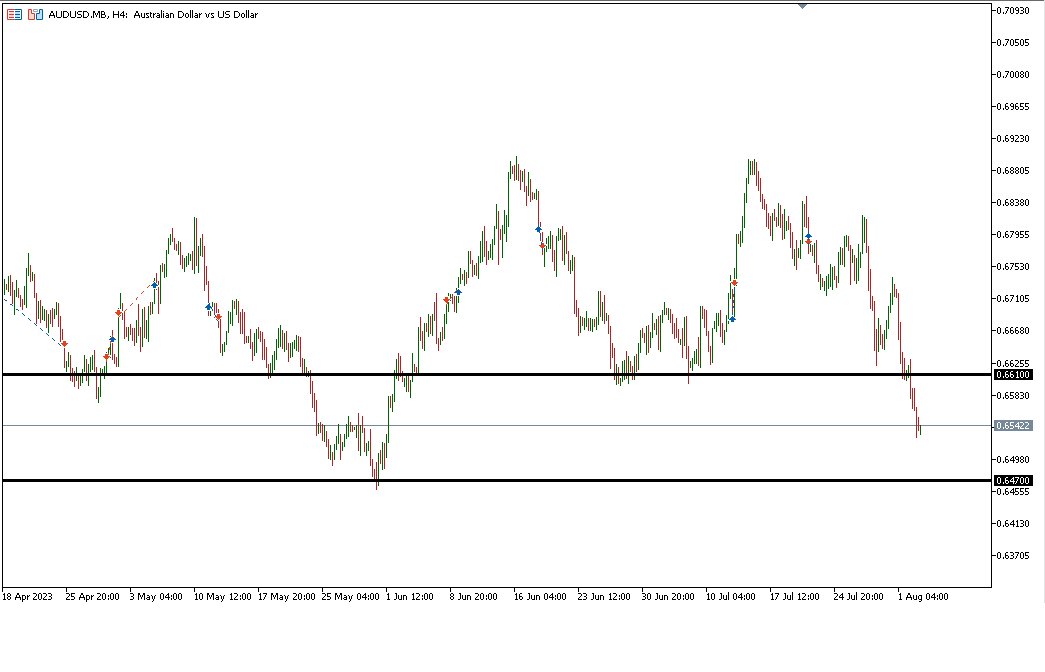Click the 0.66680 price scale value

click(x=1012, y=331)
